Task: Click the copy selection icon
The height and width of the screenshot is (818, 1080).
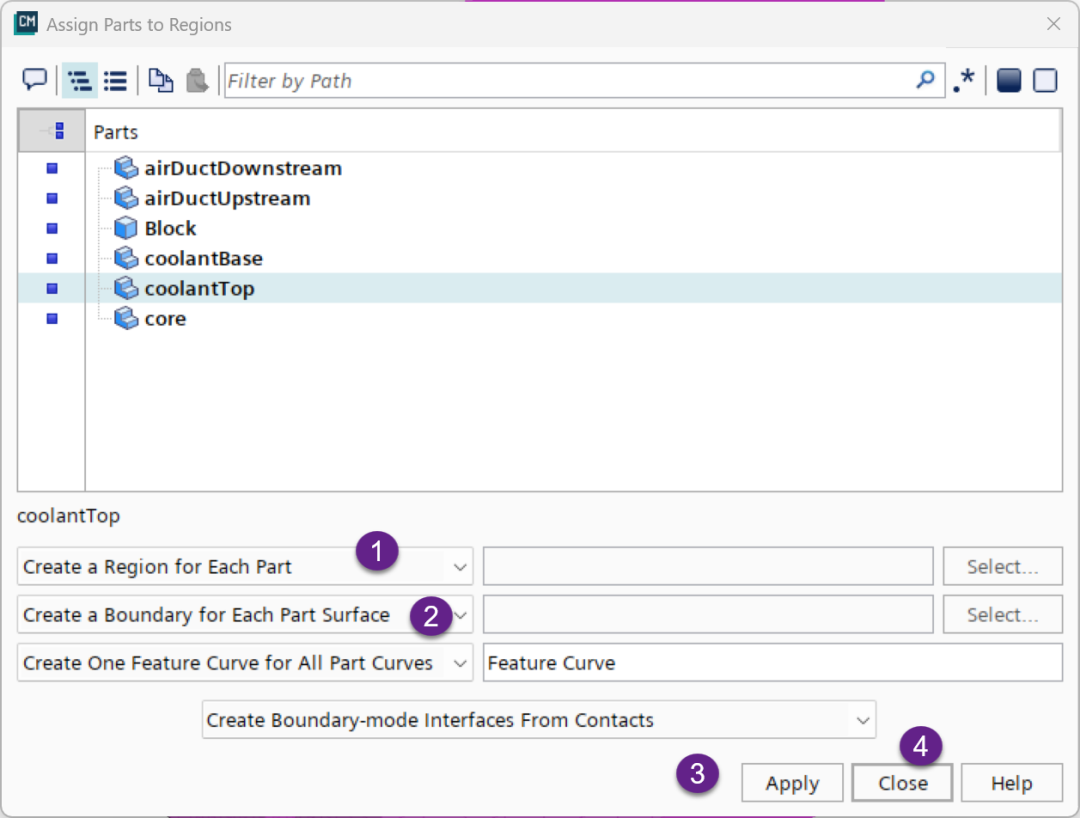Action: click(x=160, y=81)
